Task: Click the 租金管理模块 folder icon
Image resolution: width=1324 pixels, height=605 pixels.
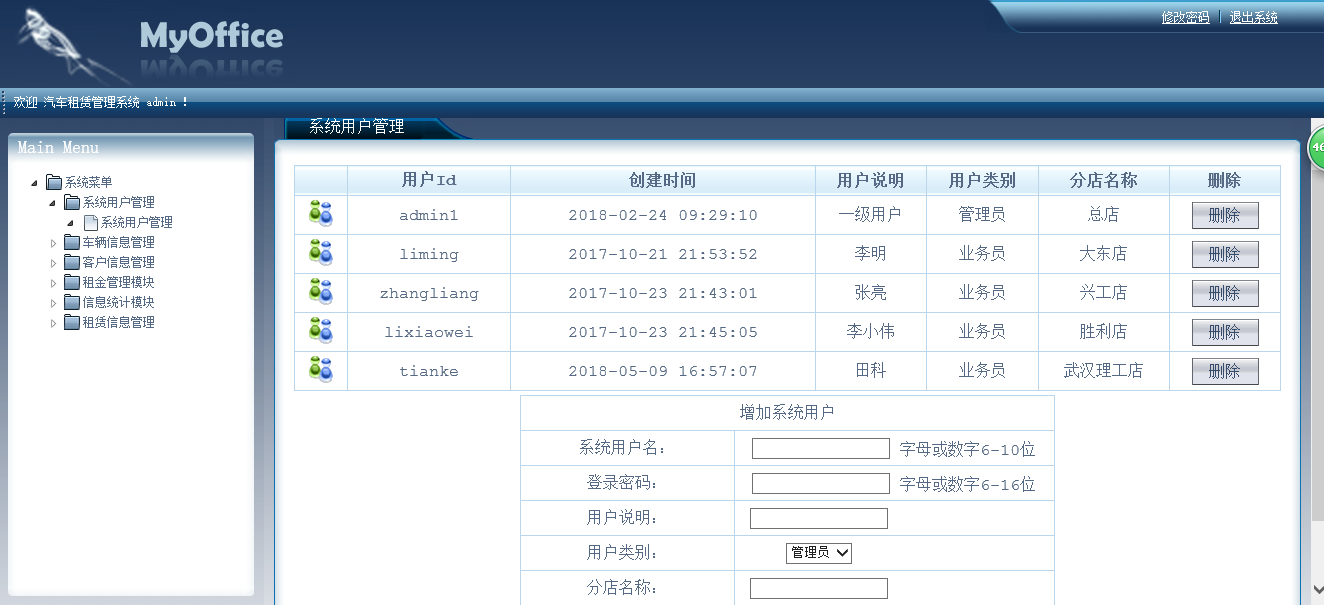Action: 72,282
